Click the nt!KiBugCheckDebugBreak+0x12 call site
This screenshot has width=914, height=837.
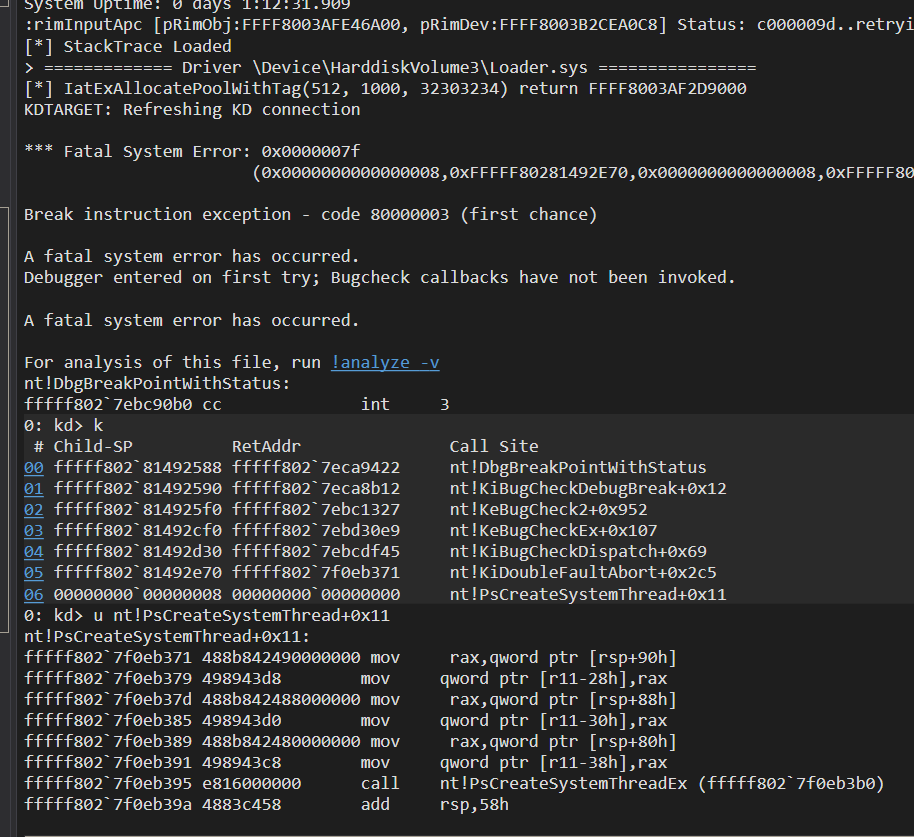coord(588,488)
